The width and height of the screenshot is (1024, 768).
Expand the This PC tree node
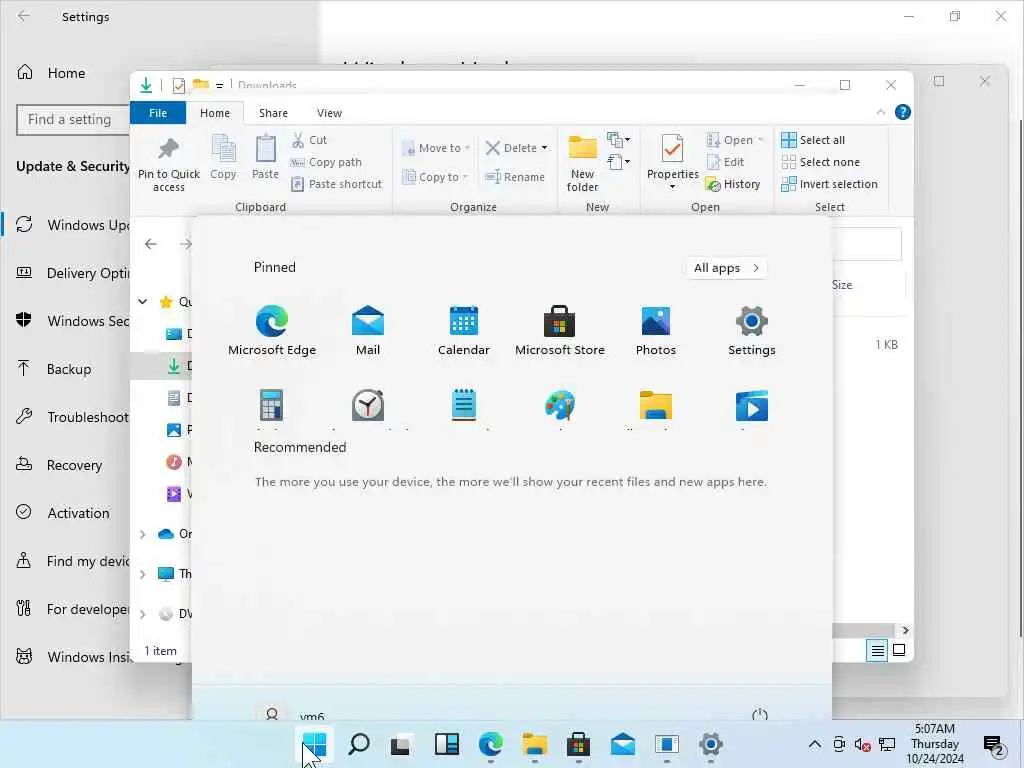click(x=142, y=574)
